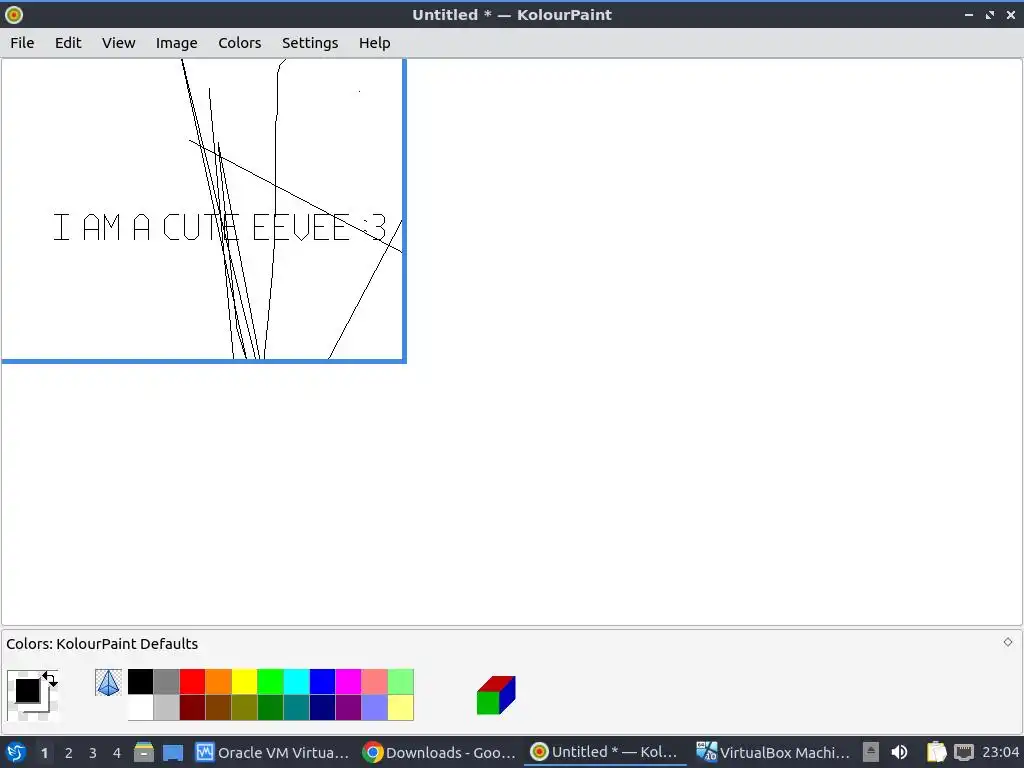Switch to Downloads Google Chrome taskbar window
This screenshot has height=768, width=1024.
(439, 752)
